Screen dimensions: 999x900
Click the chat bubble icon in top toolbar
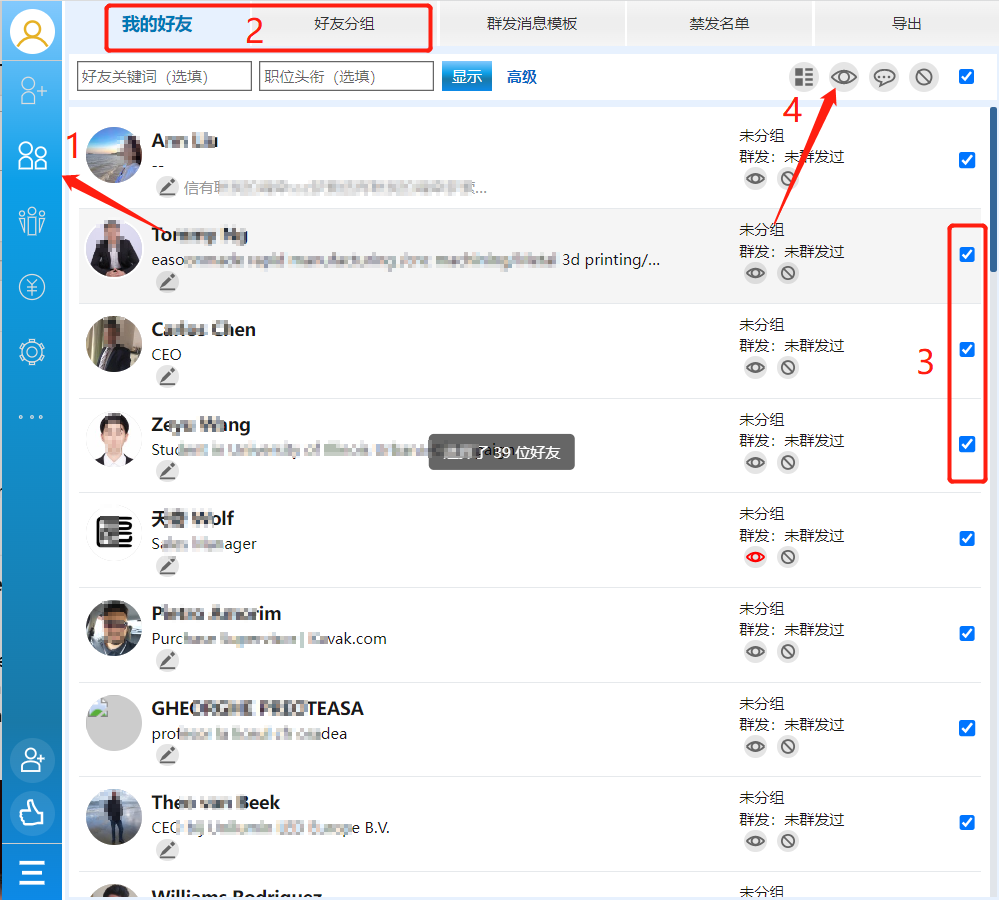(x=884, y=77)
